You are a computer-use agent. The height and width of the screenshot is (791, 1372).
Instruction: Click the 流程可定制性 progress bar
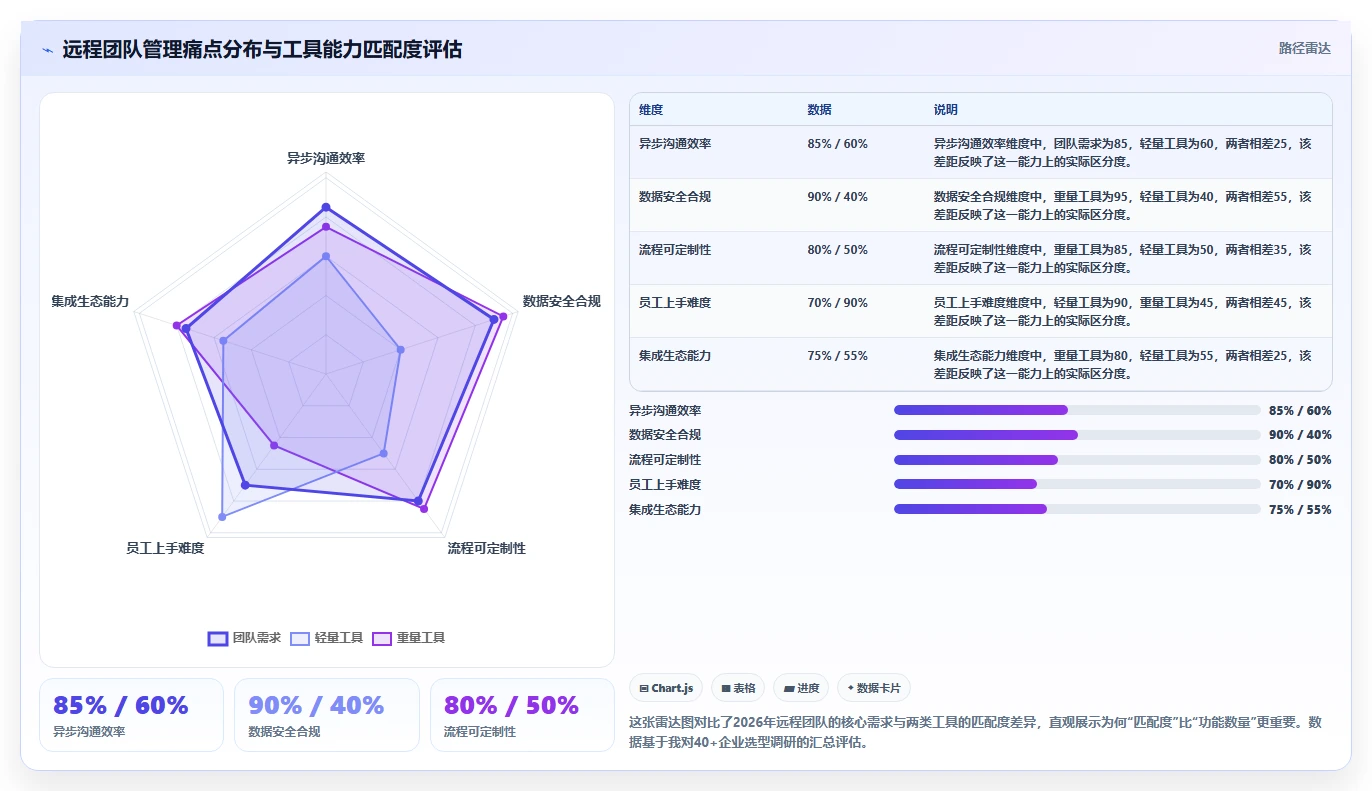(1077, 460)
